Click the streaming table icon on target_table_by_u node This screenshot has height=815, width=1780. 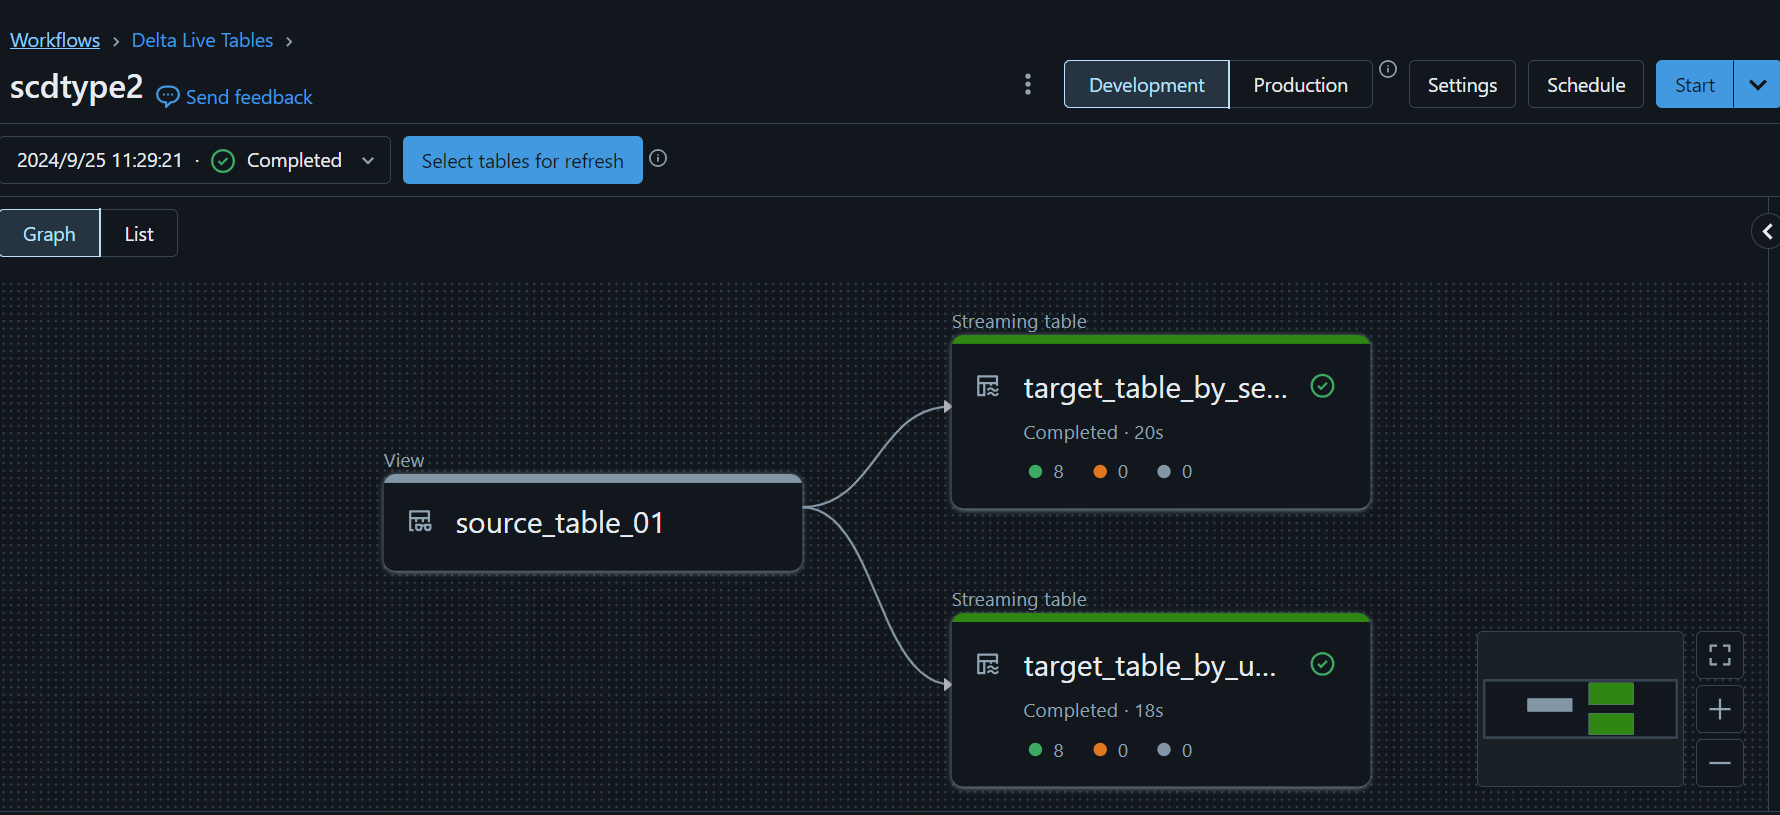coord(988,664)
